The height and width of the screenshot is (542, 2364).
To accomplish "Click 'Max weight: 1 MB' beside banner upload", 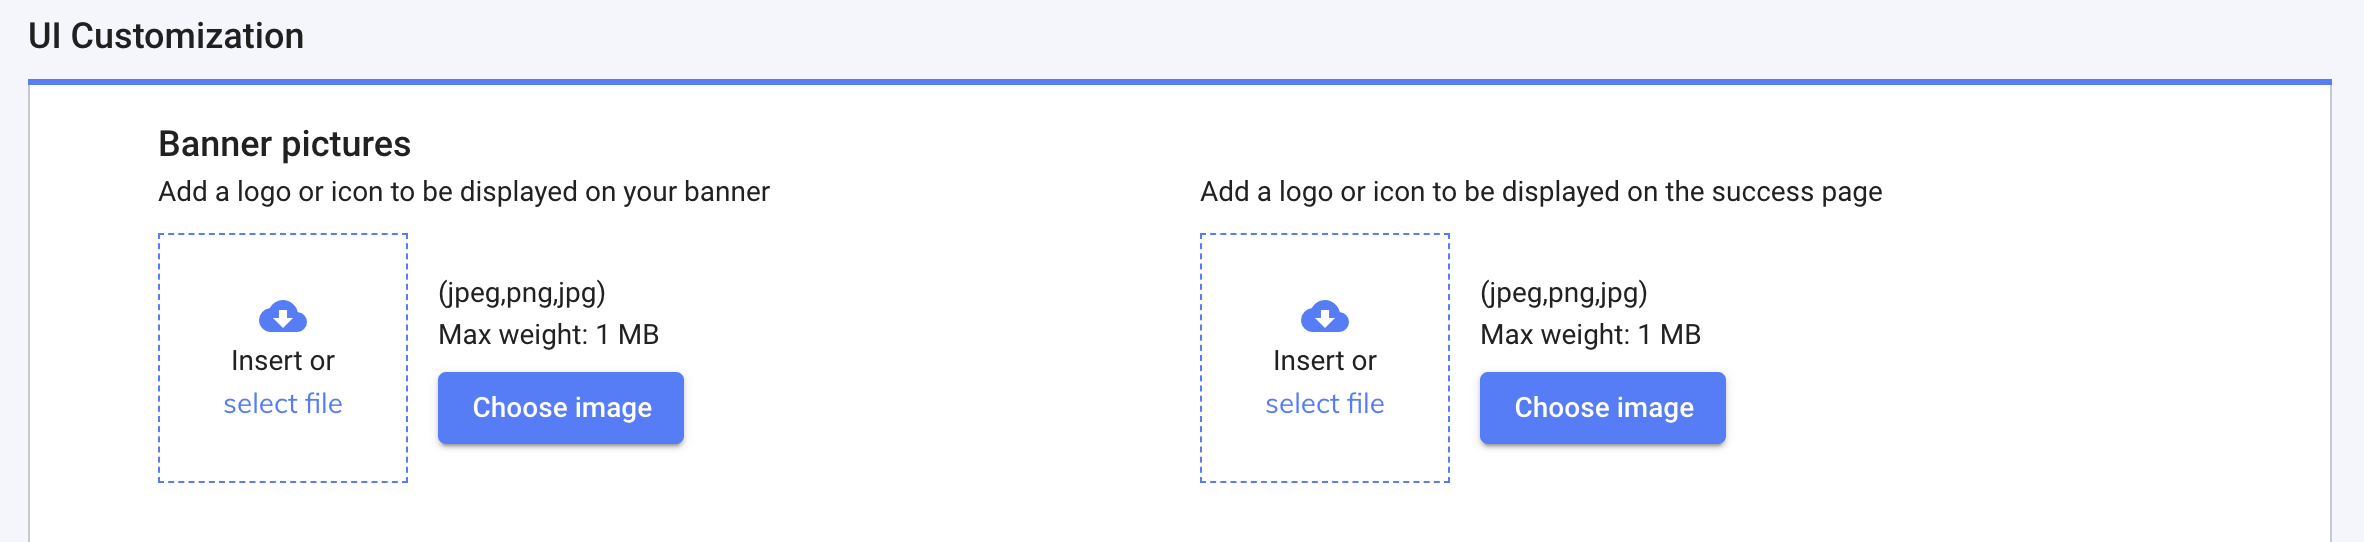I will 548,335.
